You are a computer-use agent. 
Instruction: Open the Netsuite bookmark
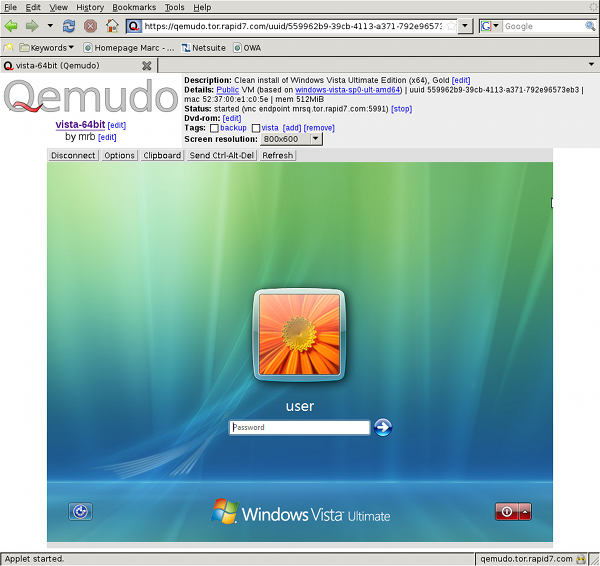[x=204, y=48]
